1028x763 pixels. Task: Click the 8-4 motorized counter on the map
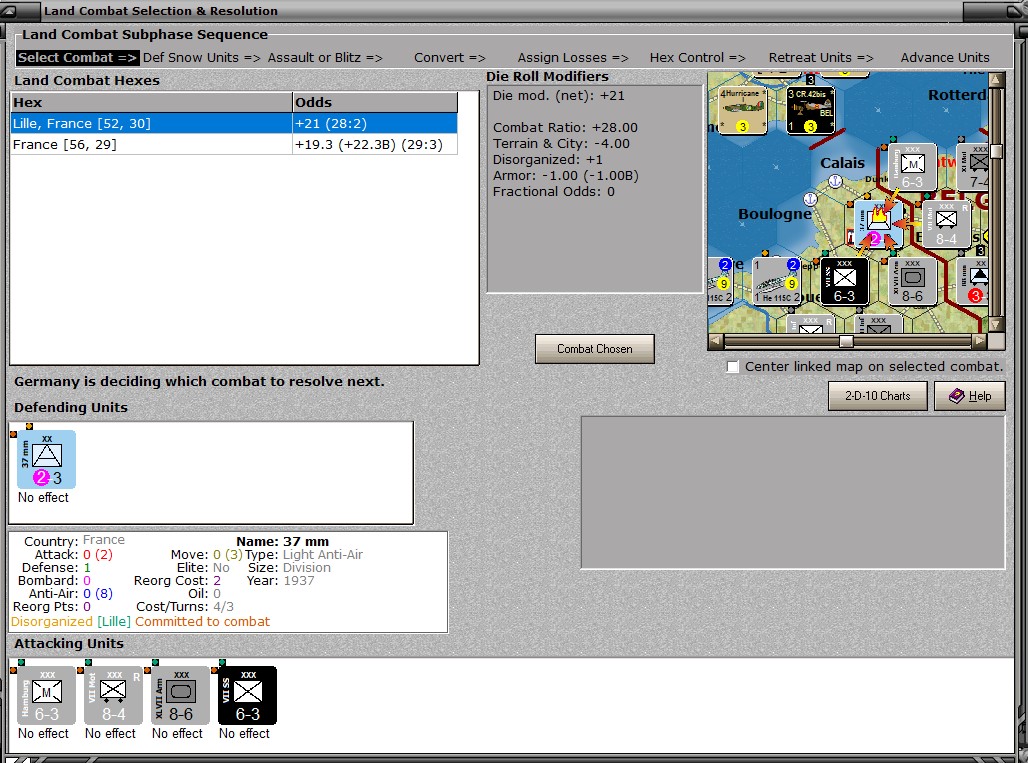click(946, 225)
